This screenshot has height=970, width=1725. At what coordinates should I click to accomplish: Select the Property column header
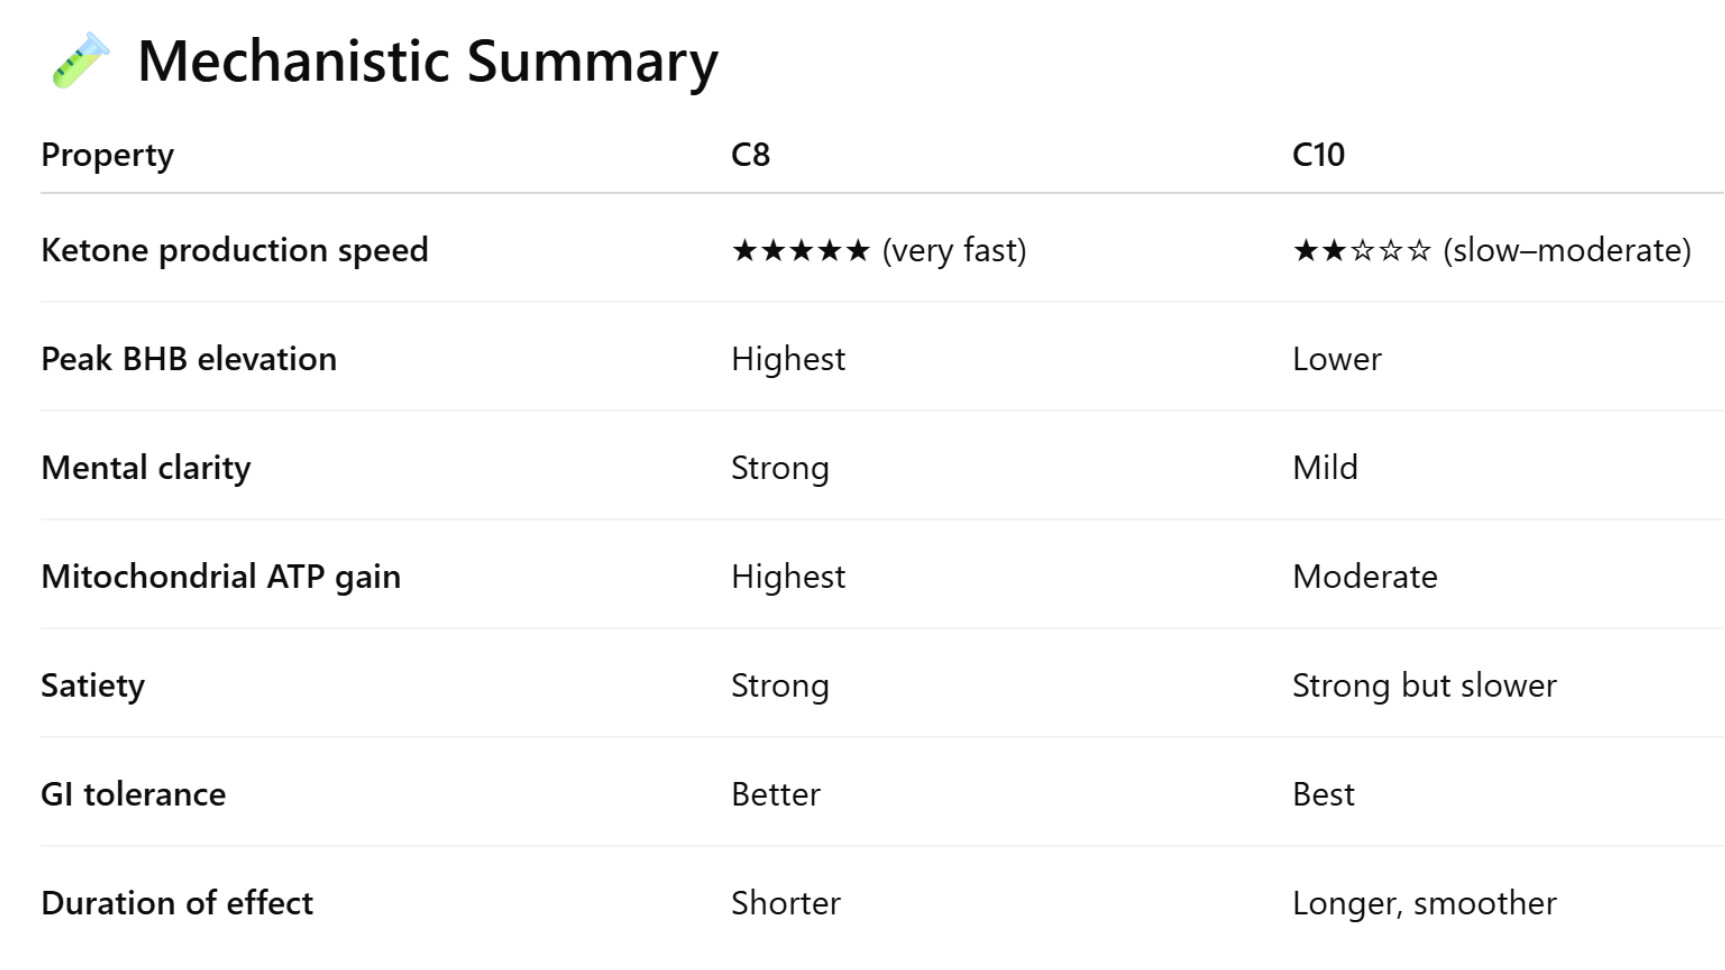click(x=107, y=155)
